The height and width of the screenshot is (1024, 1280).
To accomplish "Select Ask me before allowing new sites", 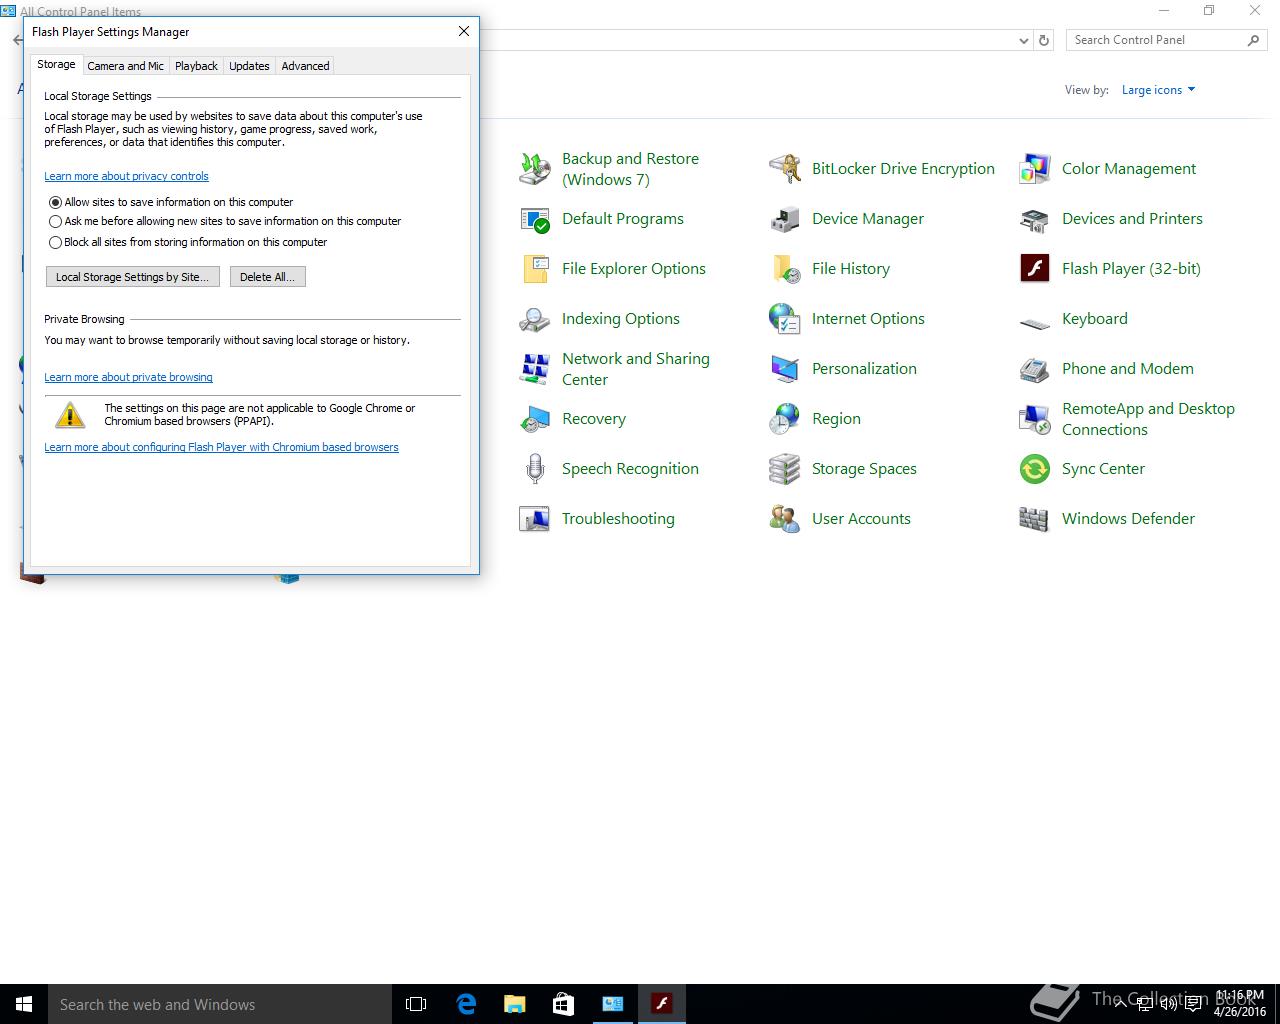I will pyautogui.click(x=56, y=222).
